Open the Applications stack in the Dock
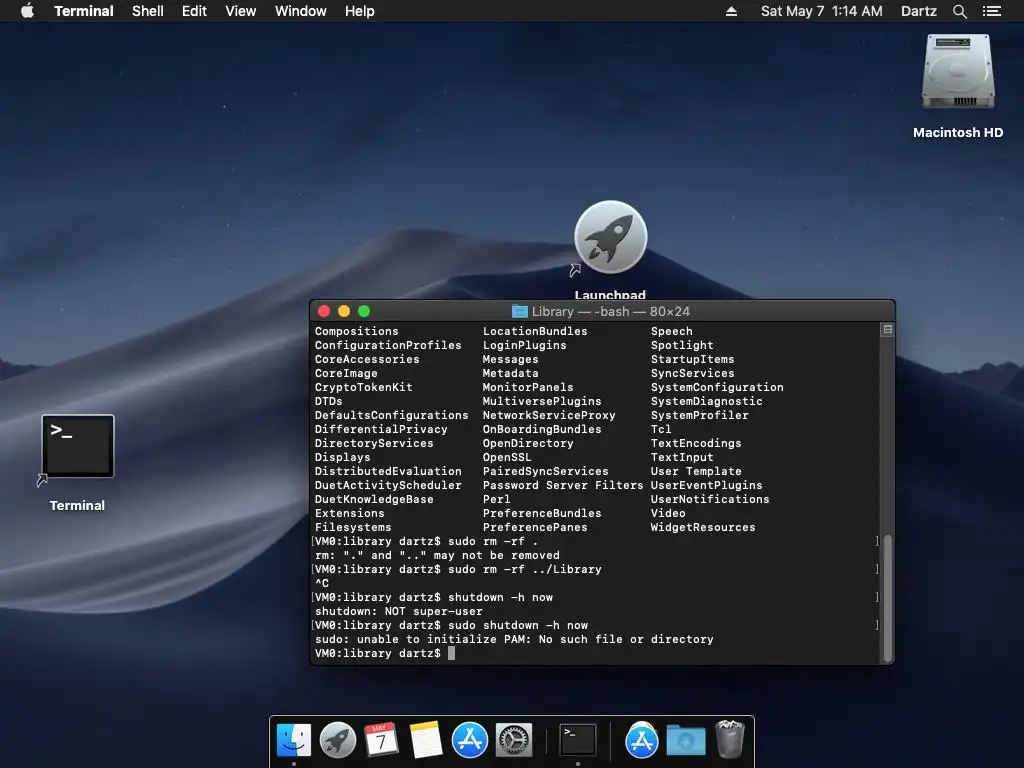The width and height of the screenshot is (1024, 768). click(642, 741)
